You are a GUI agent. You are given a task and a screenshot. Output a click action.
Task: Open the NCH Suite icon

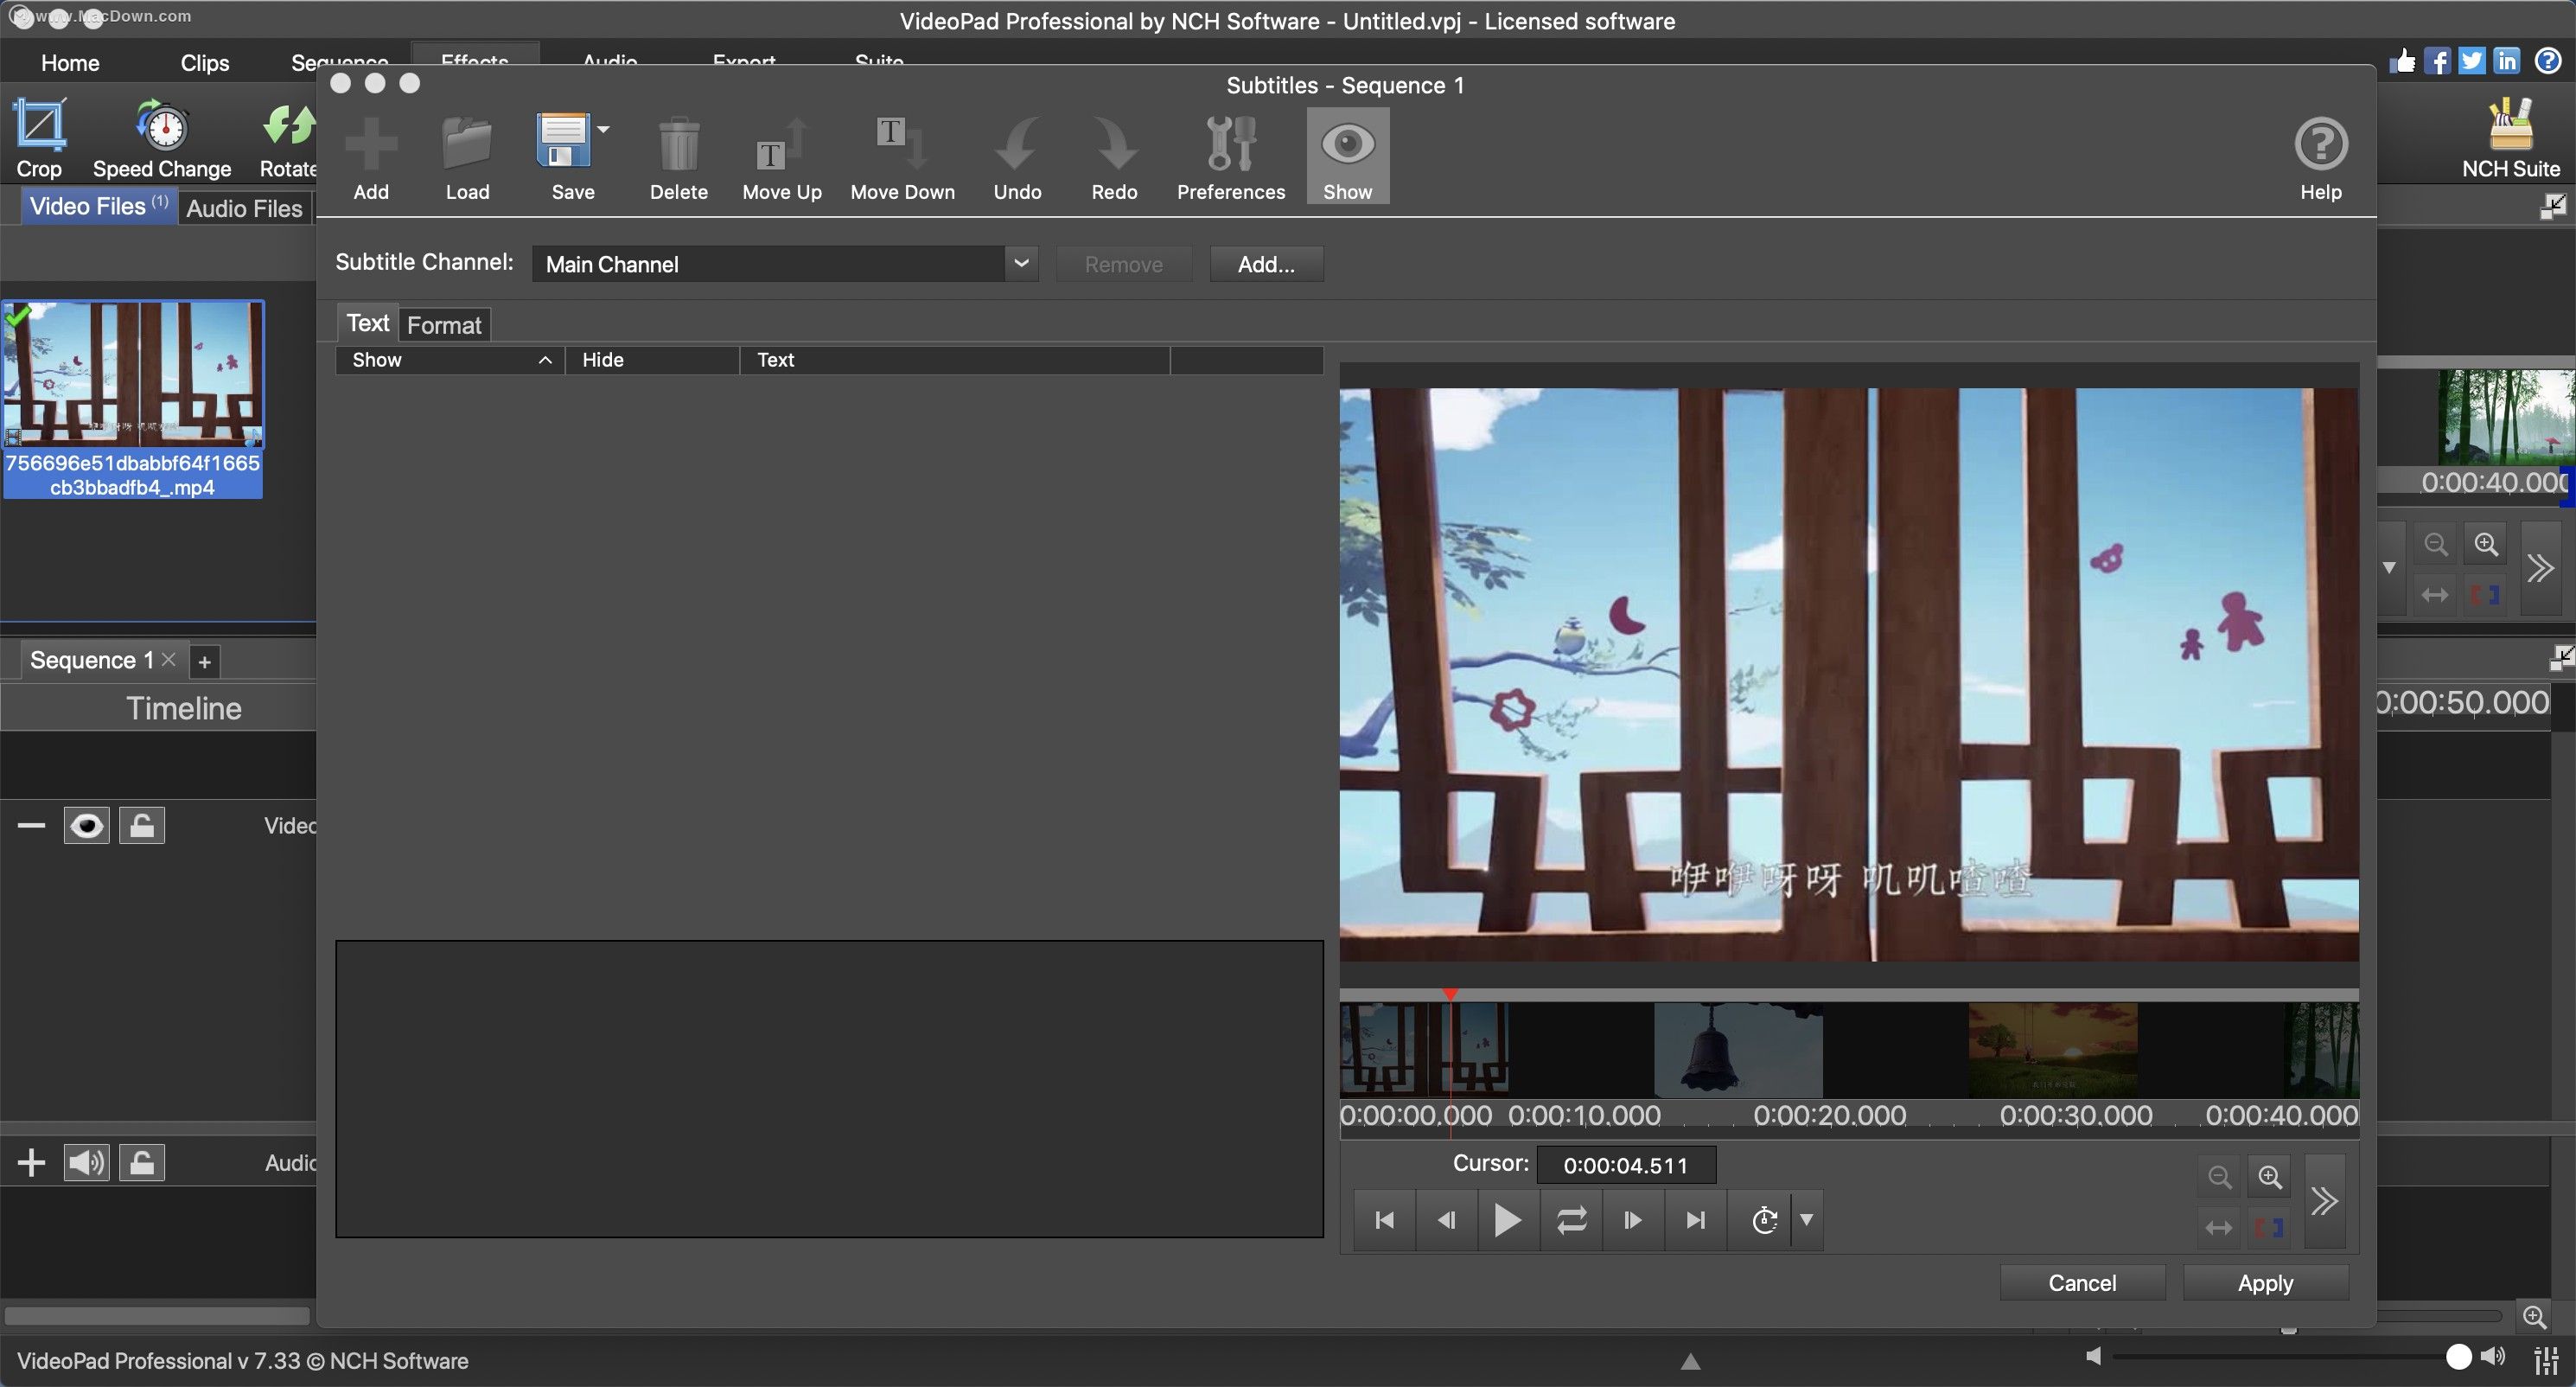2510,125
